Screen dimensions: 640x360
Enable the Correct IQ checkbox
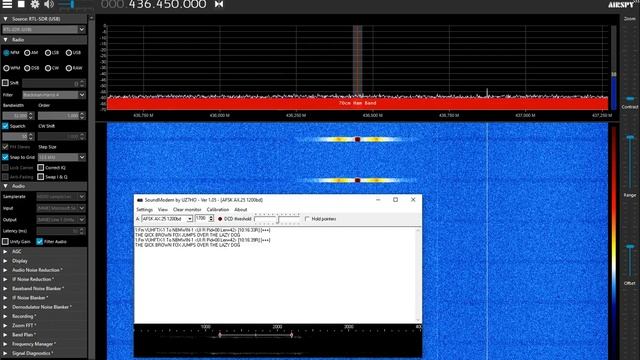pyautogui.click(x=40, y=167)
